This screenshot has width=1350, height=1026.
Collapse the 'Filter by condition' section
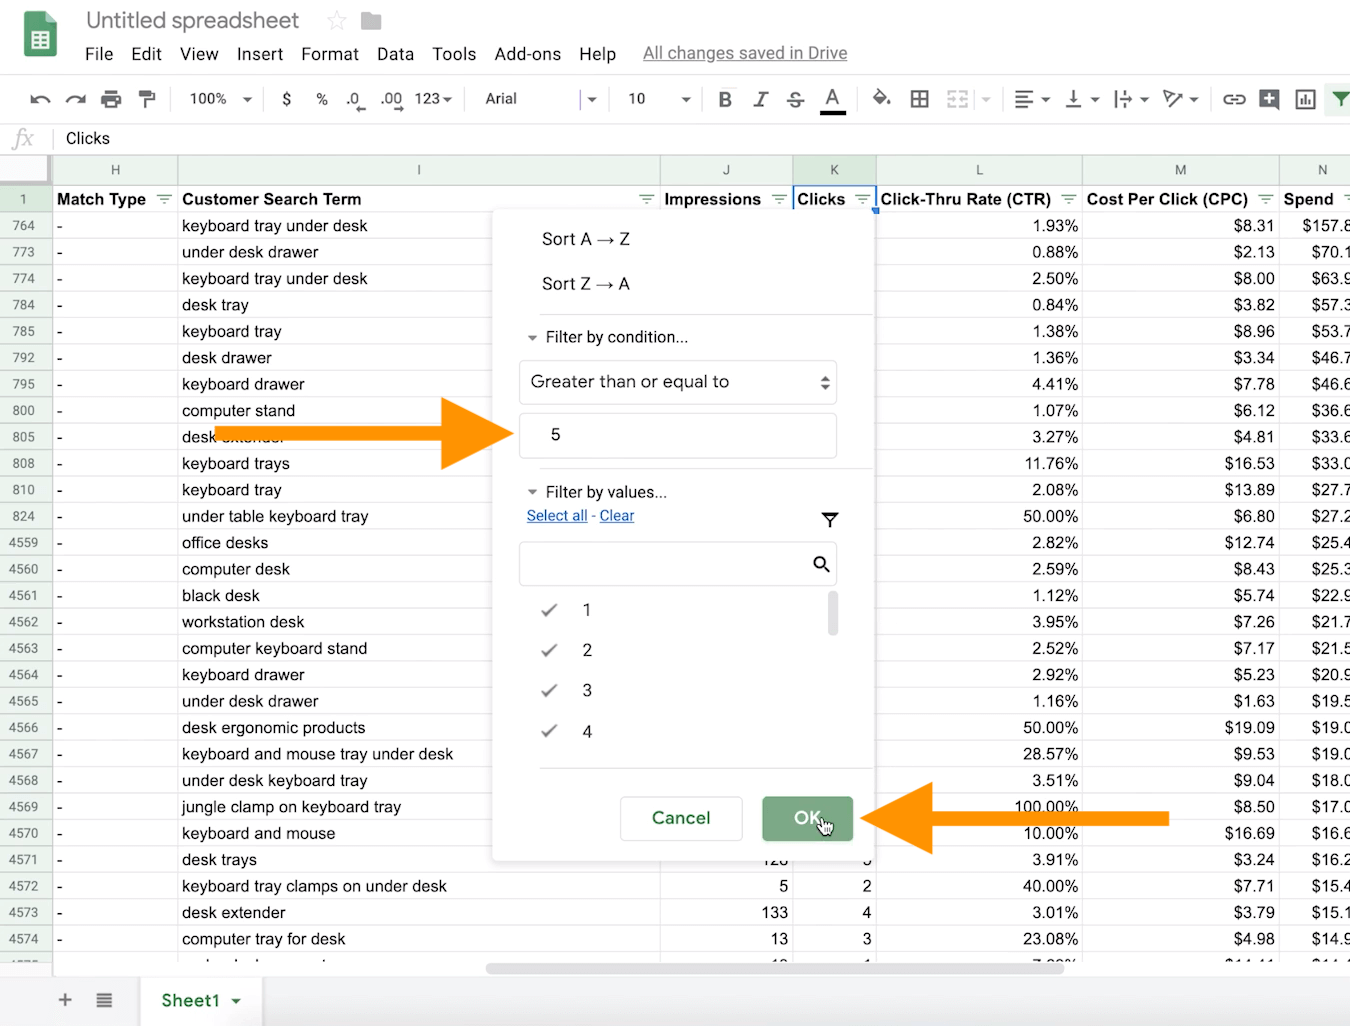click(533, 338)
